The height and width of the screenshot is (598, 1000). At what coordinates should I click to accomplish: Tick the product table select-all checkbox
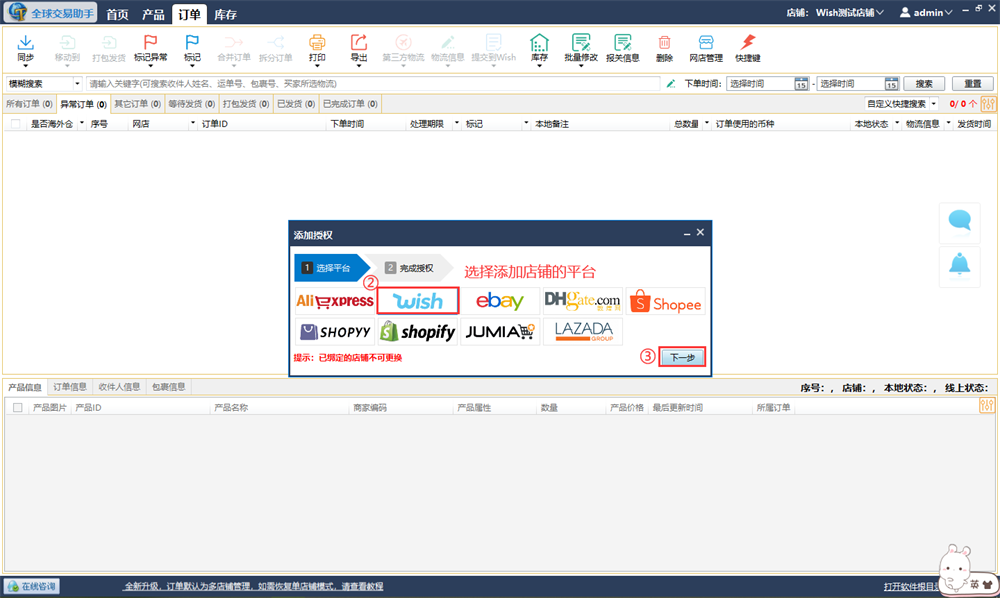pyautogui.click(x=18, y=407)
